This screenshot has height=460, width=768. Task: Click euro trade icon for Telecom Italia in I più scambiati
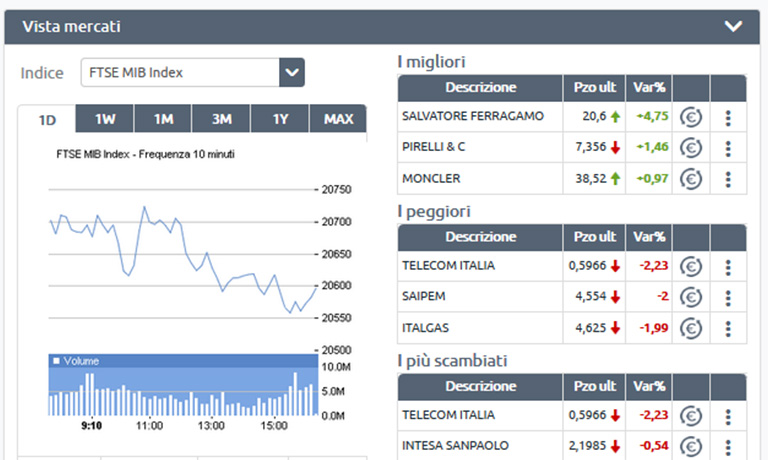tap(691, 416)
